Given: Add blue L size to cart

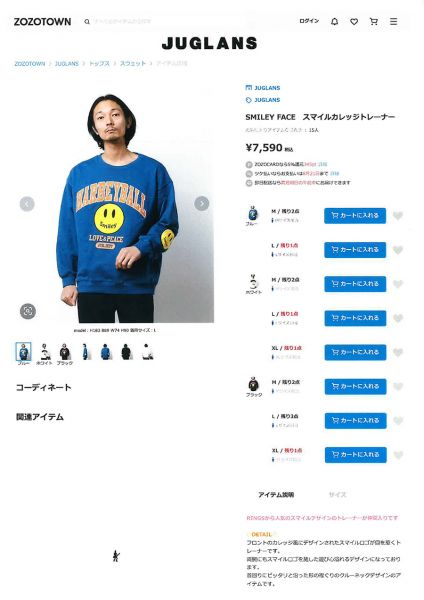Looking at the screenshot, I should (x=355, y=250).
